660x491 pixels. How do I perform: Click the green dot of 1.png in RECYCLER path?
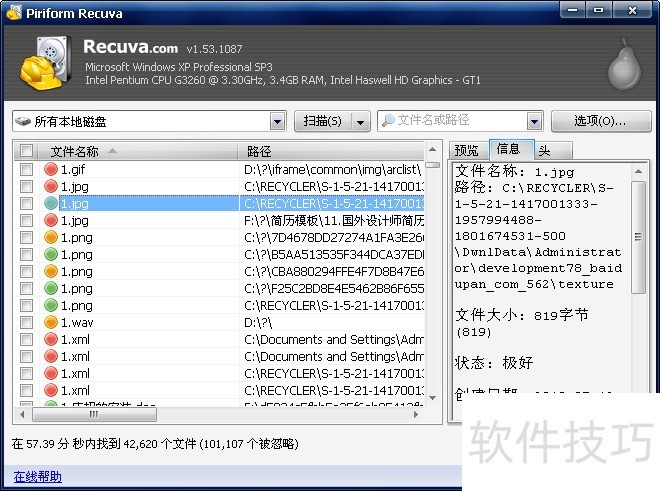tap(51, 305)
